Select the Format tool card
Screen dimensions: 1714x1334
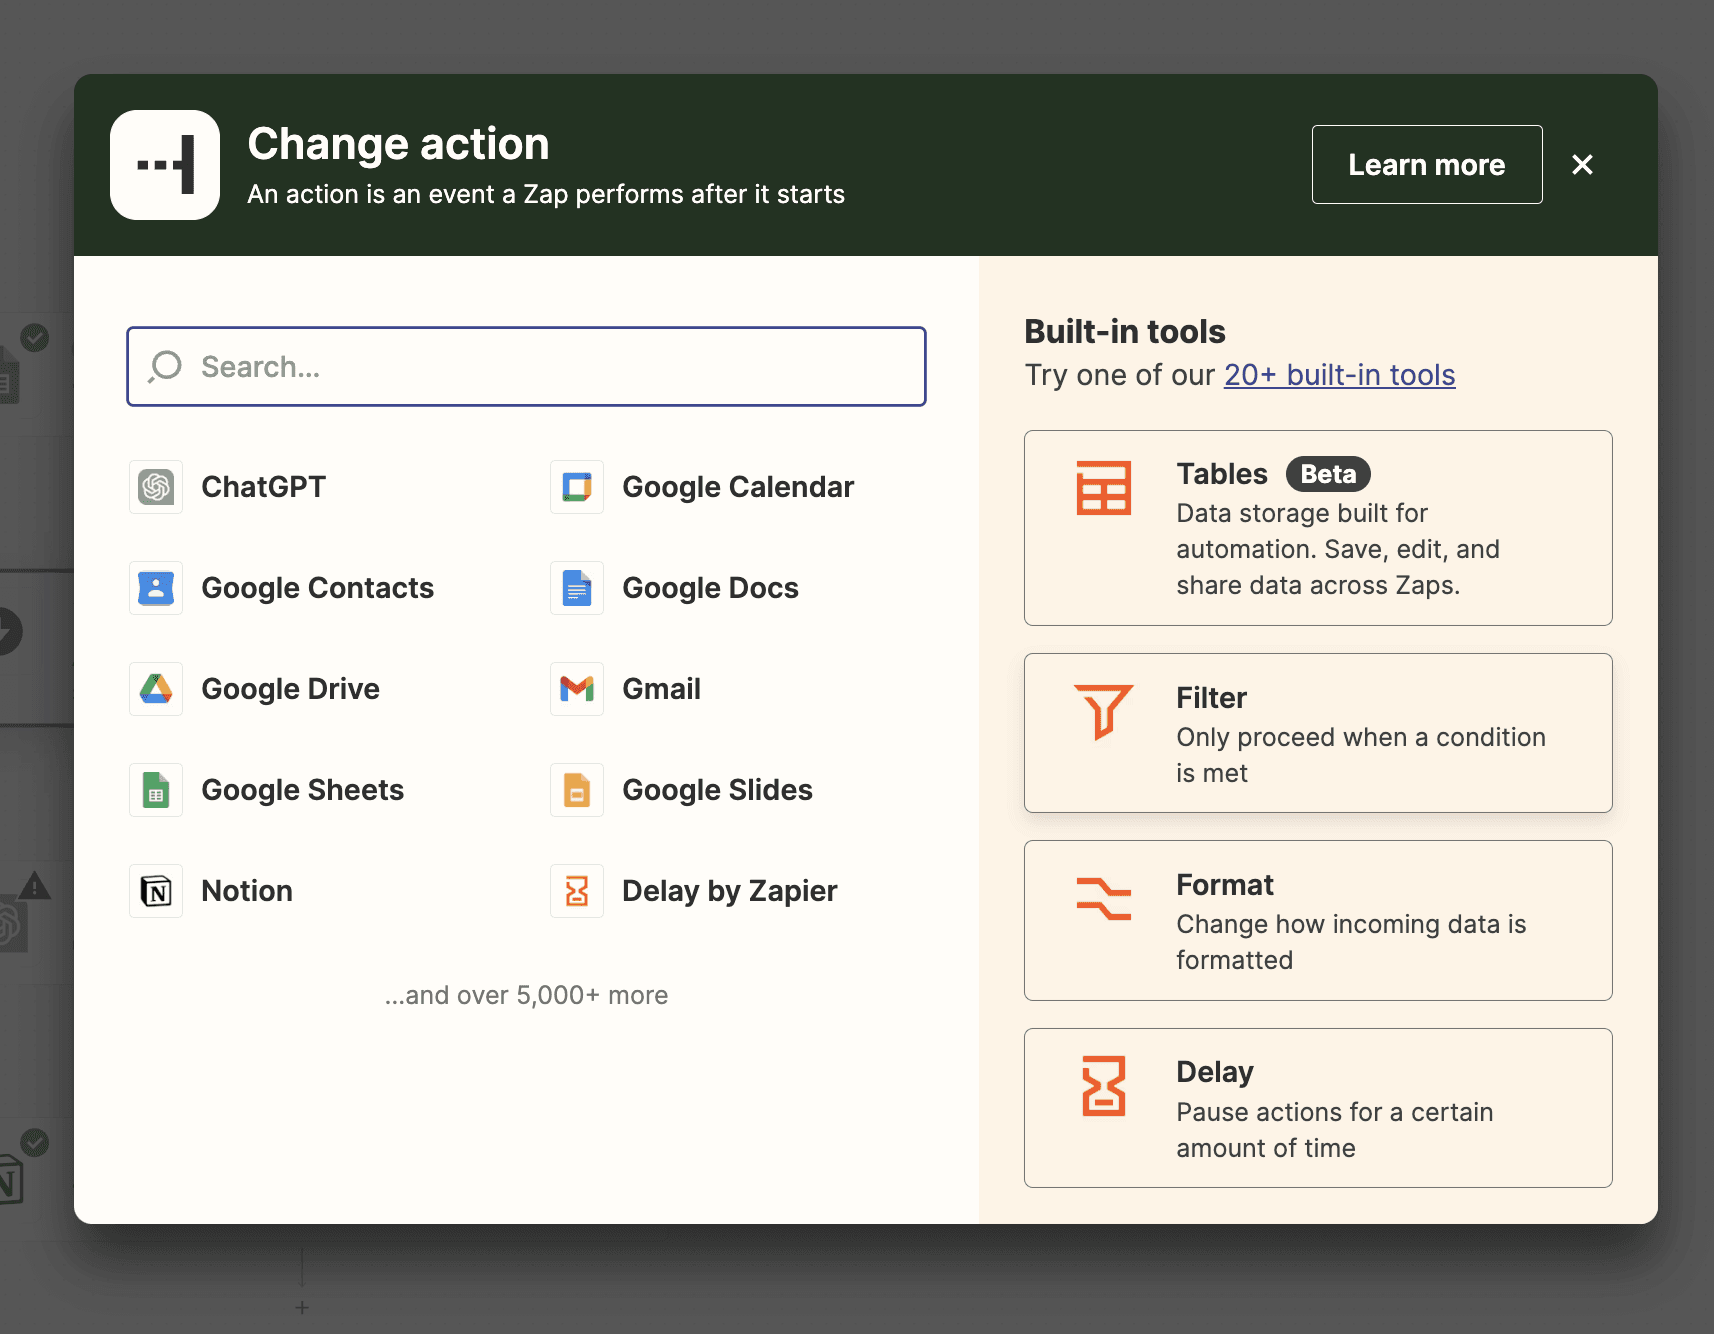tap(1318, 921)
